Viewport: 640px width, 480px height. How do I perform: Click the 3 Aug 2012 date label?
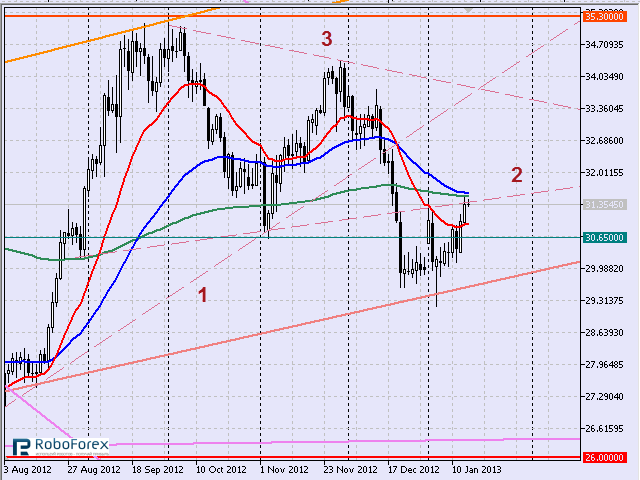28,470
